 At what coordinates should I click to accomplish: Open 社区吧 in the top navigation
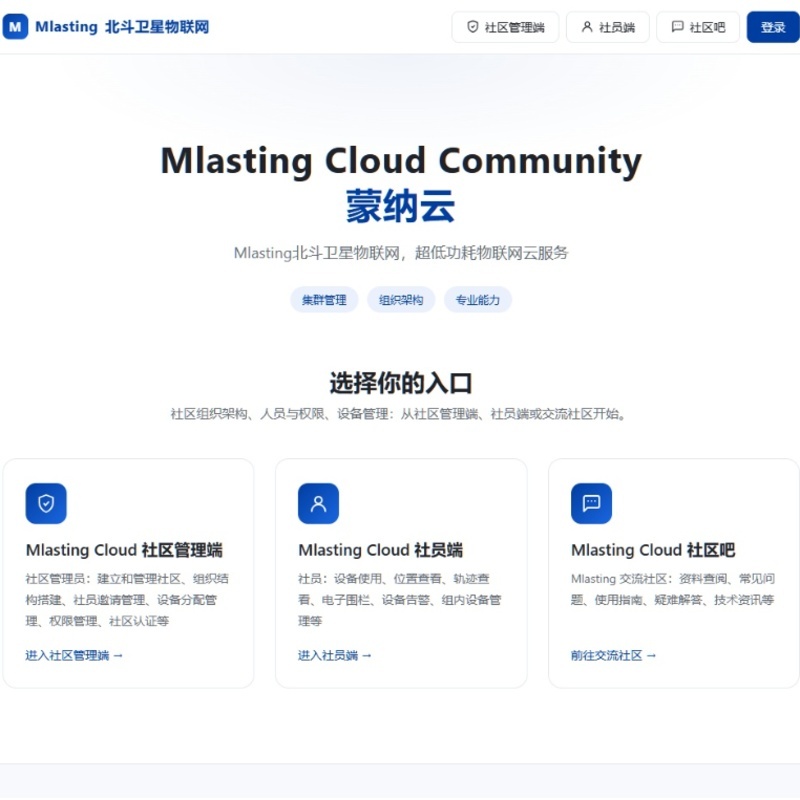click(697, 27)
